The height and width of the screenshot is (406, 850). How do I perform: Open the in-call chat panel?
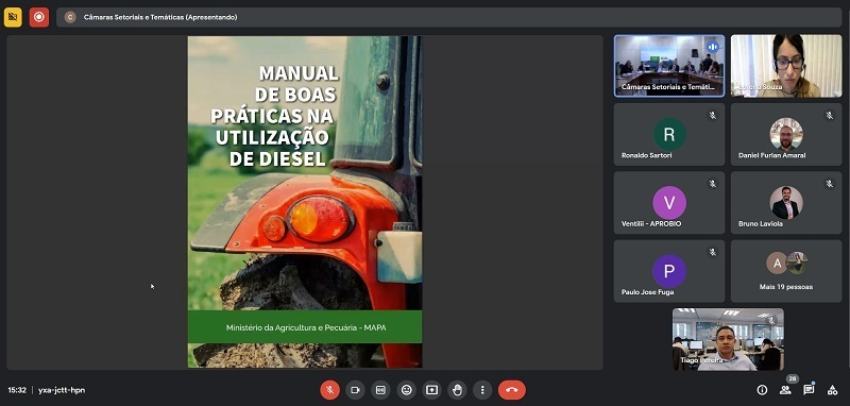click(809, 390)
